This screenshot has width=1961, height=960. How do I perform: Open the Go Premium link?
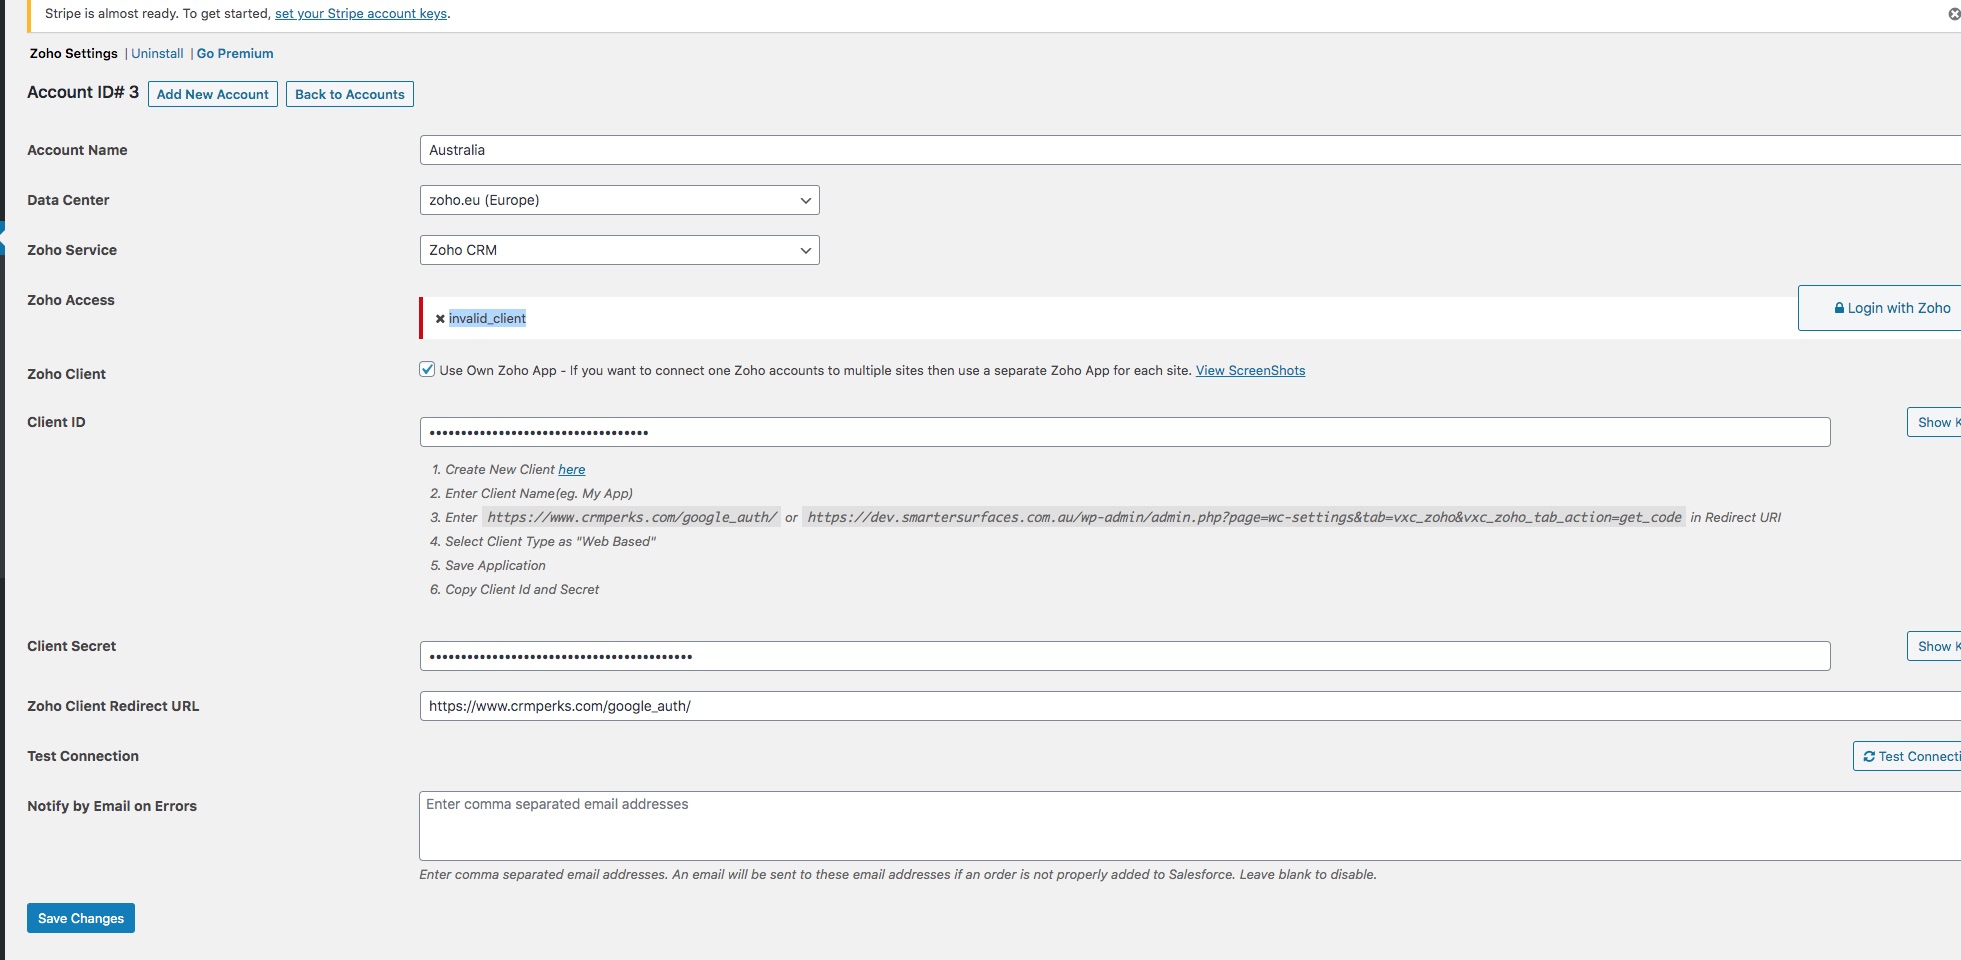(235, 54)
